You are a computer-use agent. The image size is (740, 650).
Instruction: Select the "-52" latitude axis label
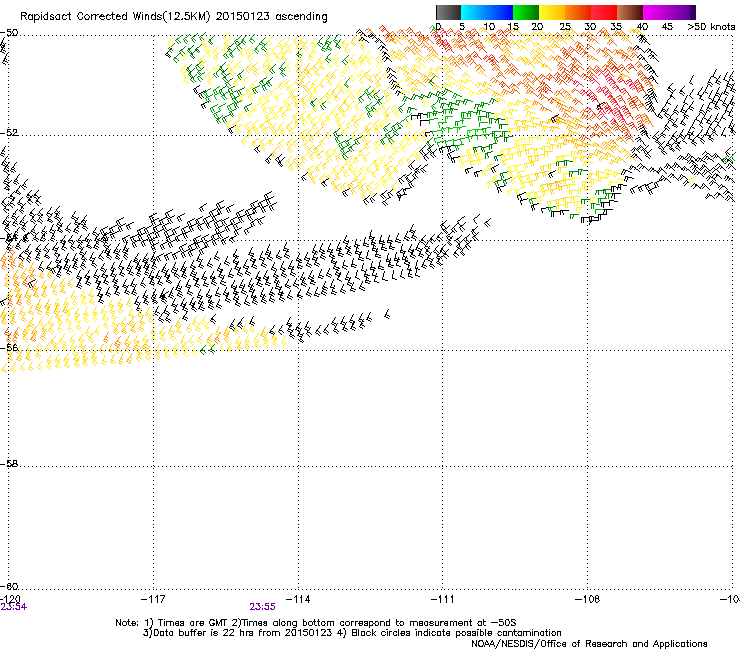[x=9, y=133]
